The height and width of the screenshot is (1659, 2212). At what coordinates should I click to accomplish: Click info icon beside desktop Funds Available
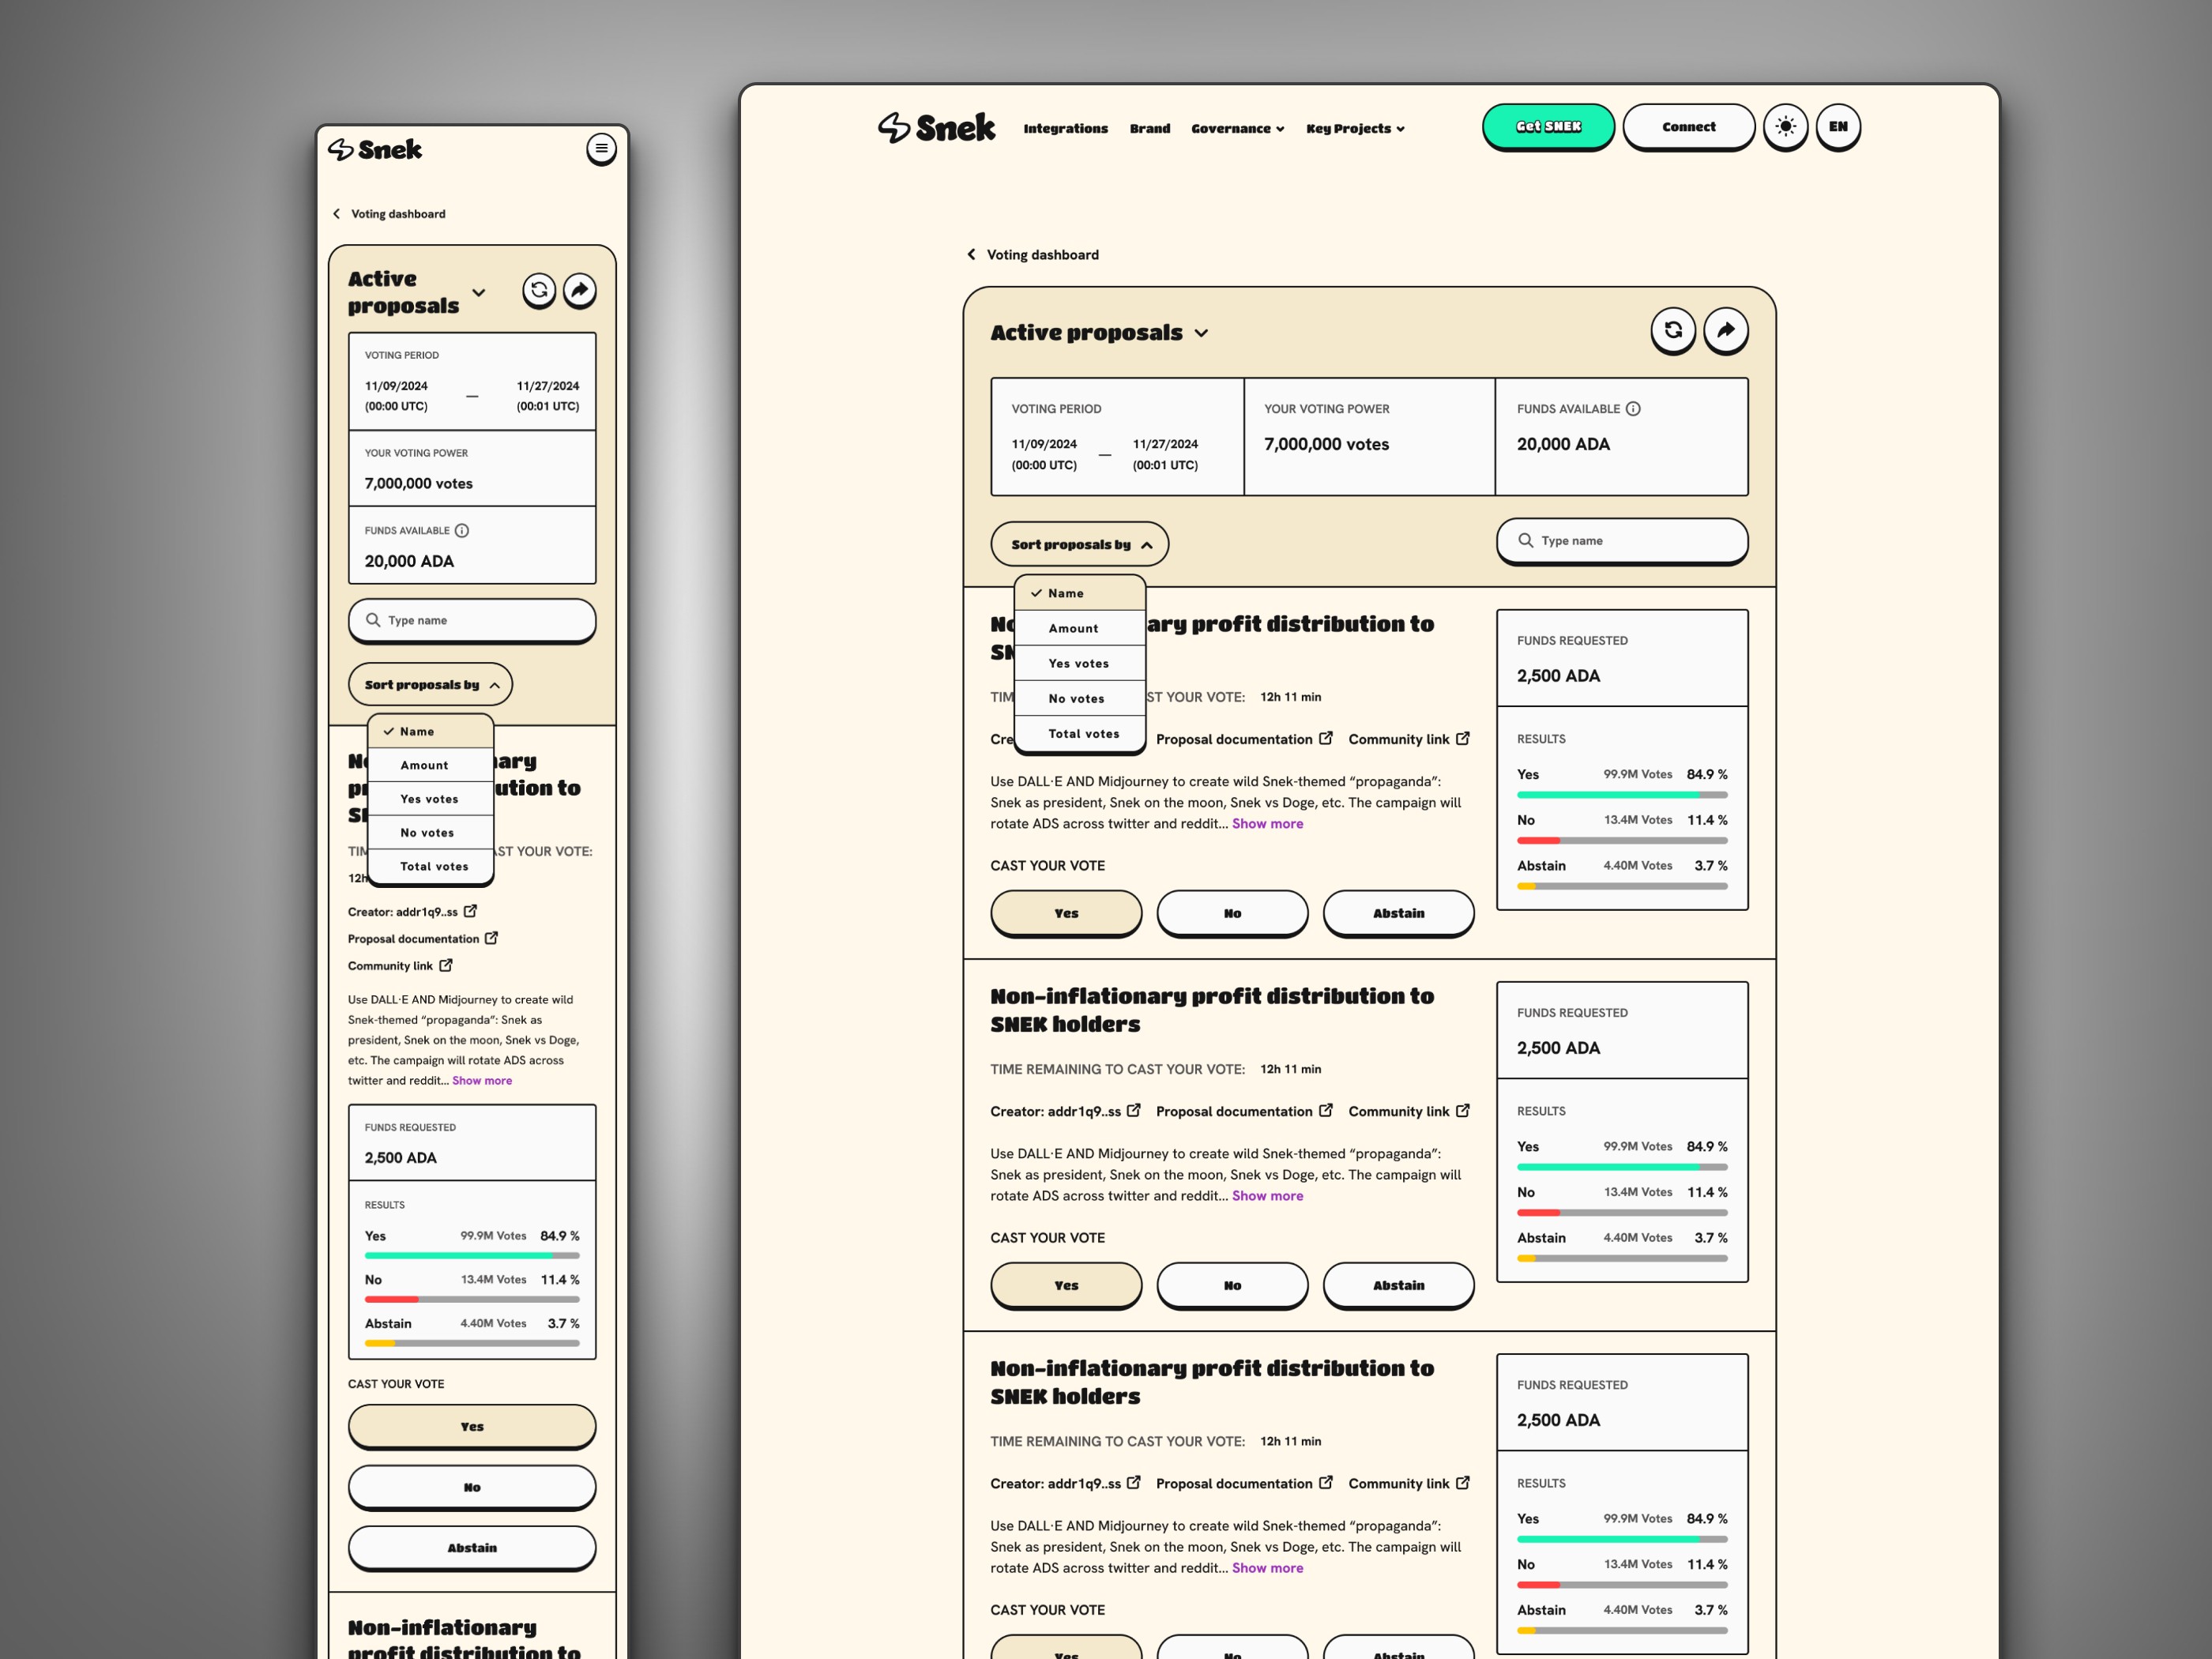[1633, 409]
